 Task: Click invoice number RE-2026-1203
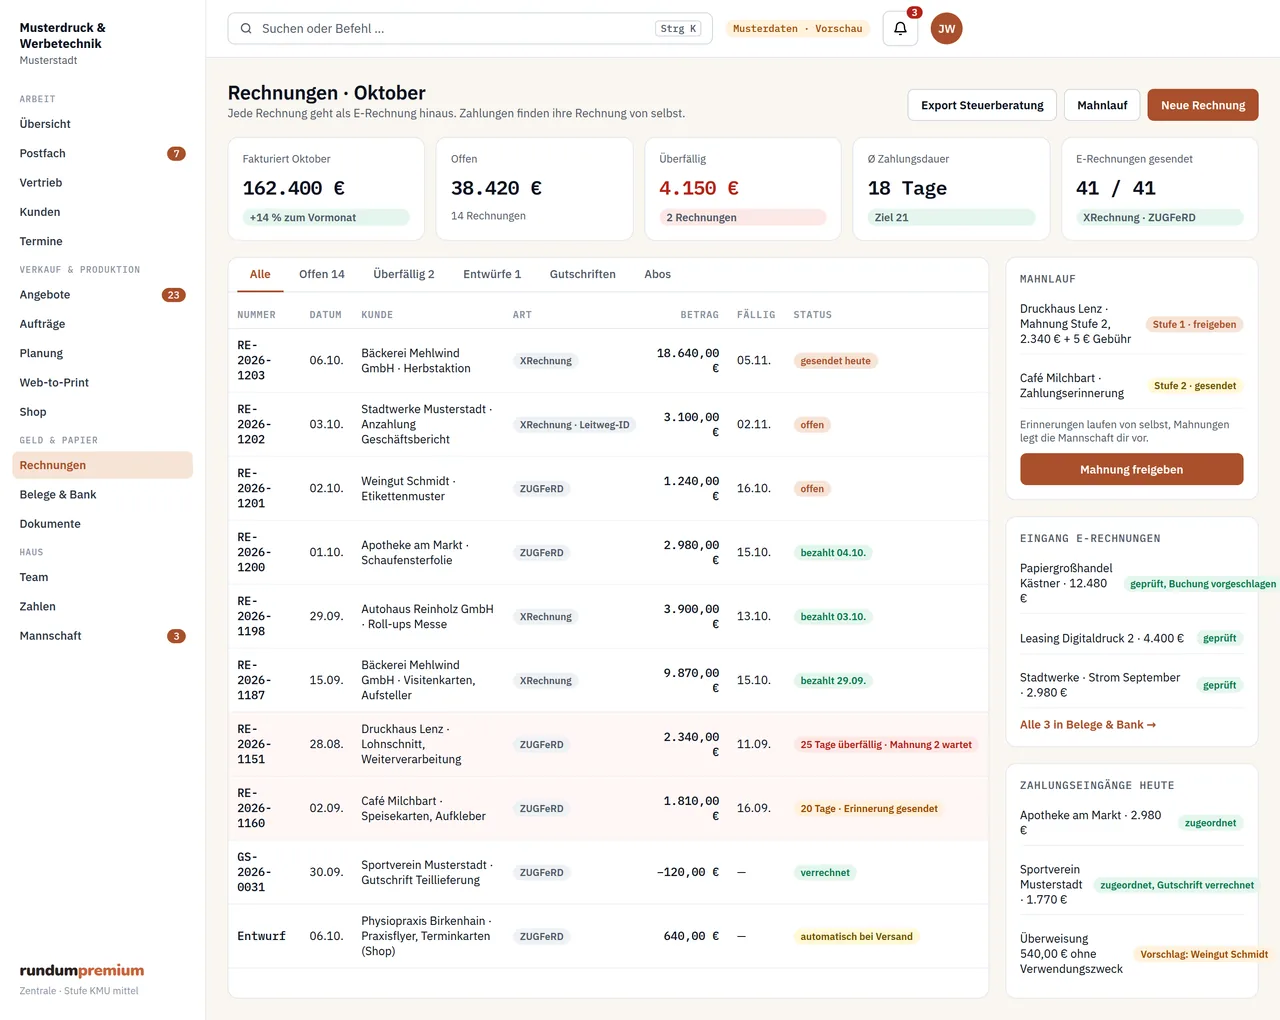click(254, 361)
